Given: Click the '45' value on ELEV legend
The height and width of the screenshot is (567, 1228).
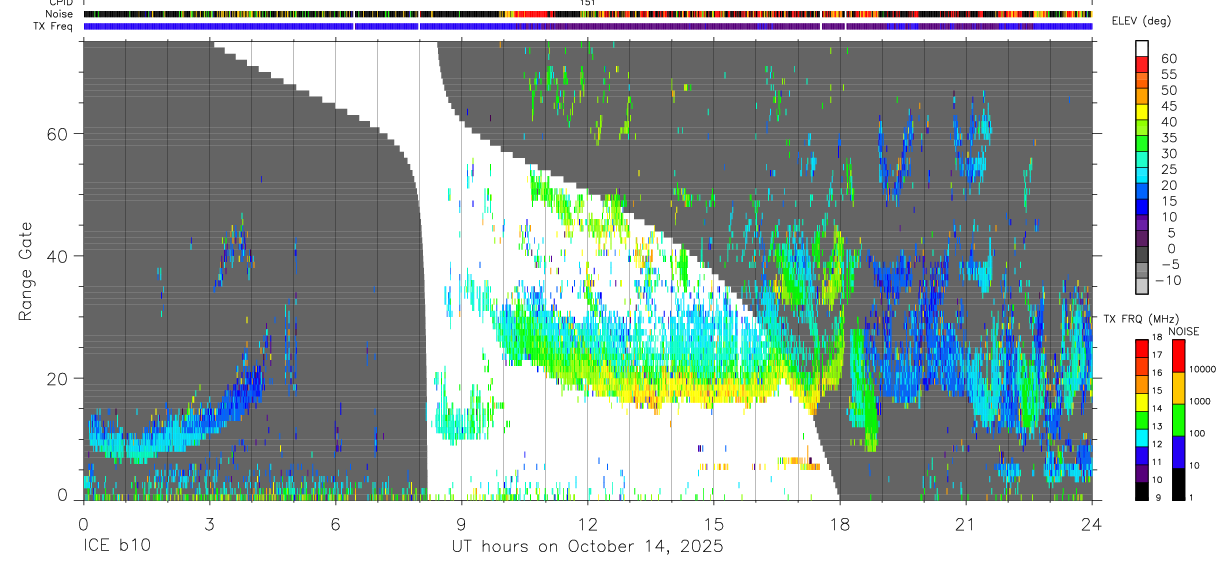Looking at the screenshot, I should tap(1169, 106).
